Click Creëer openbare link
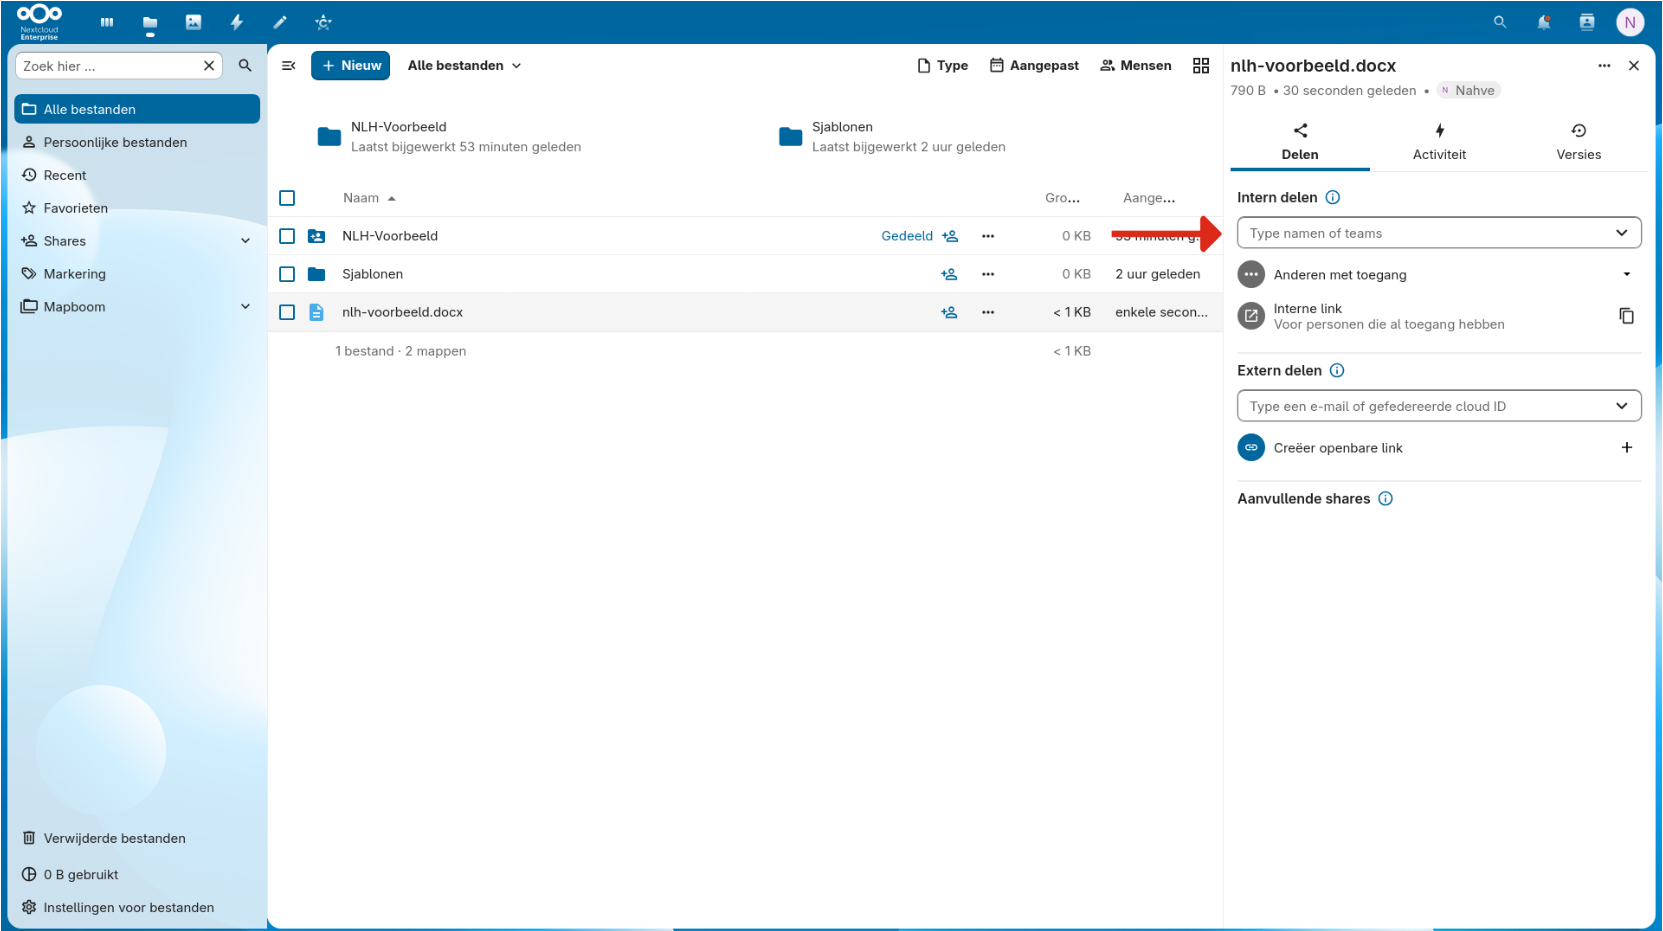This screenshot has width=1663, height=931. 1338,448
